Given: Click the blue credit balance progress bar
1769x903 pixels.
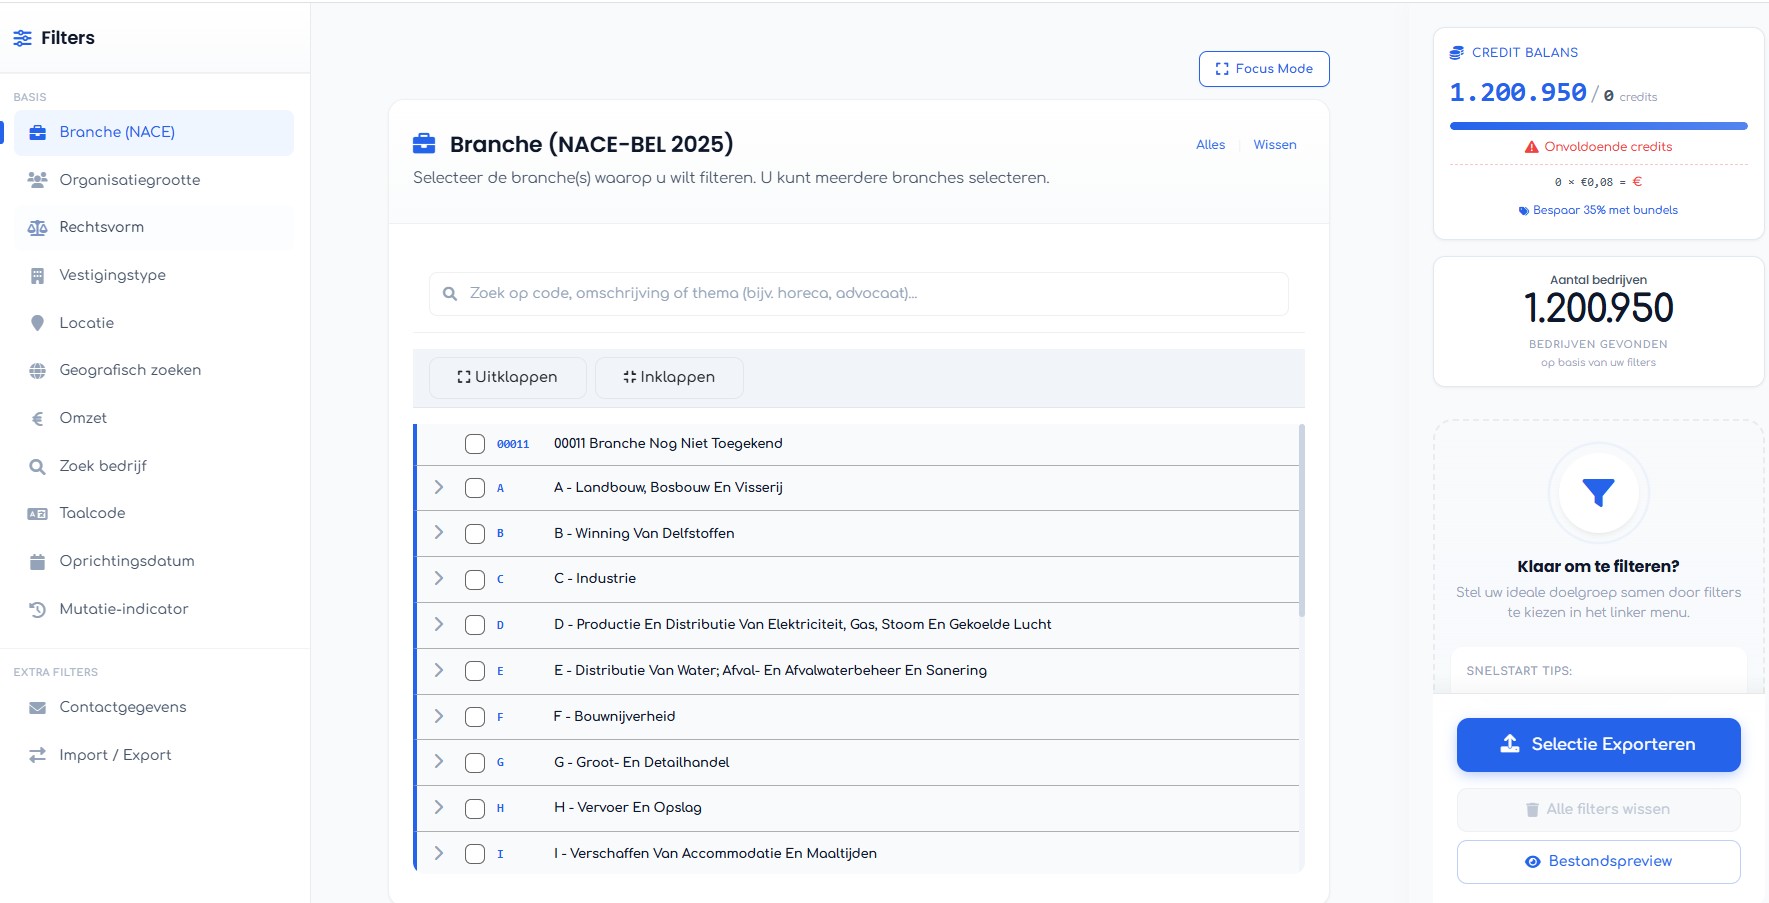Looking at the screenshot, I should point(1598,126).
